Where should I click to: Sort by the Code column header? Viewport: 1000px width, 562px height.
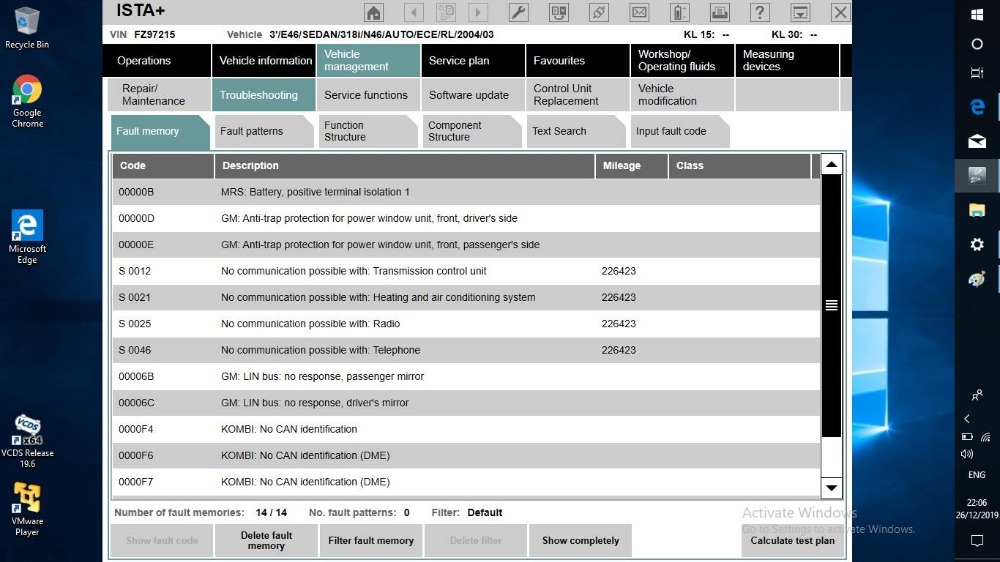click(x=163, y=166)
